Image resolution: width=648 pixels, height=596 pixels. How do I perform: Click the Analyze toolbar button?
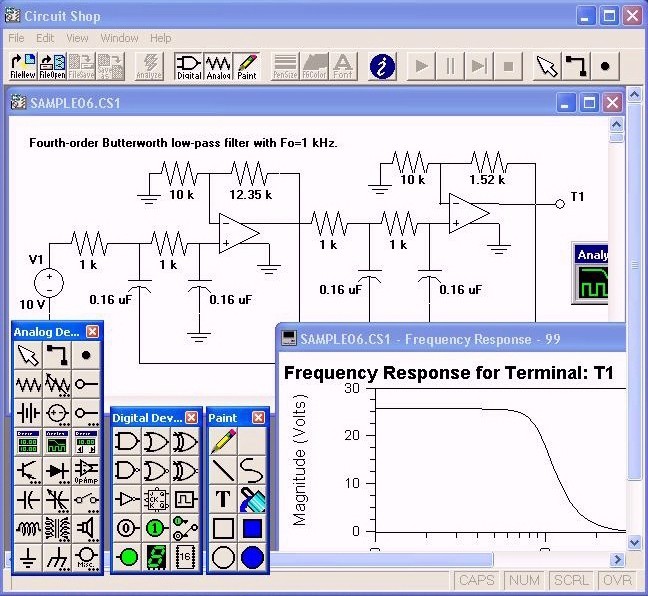(149, 66)
